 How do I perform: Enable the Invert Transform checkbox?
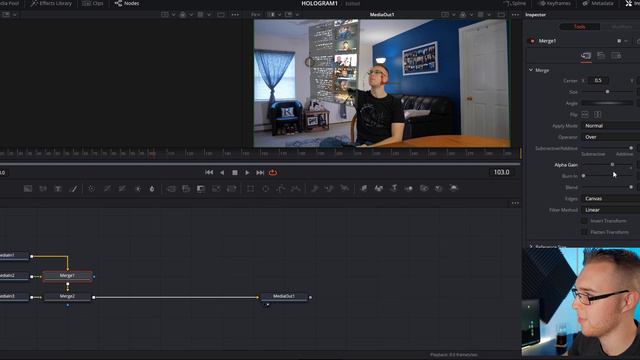click(x=584, y=221)
